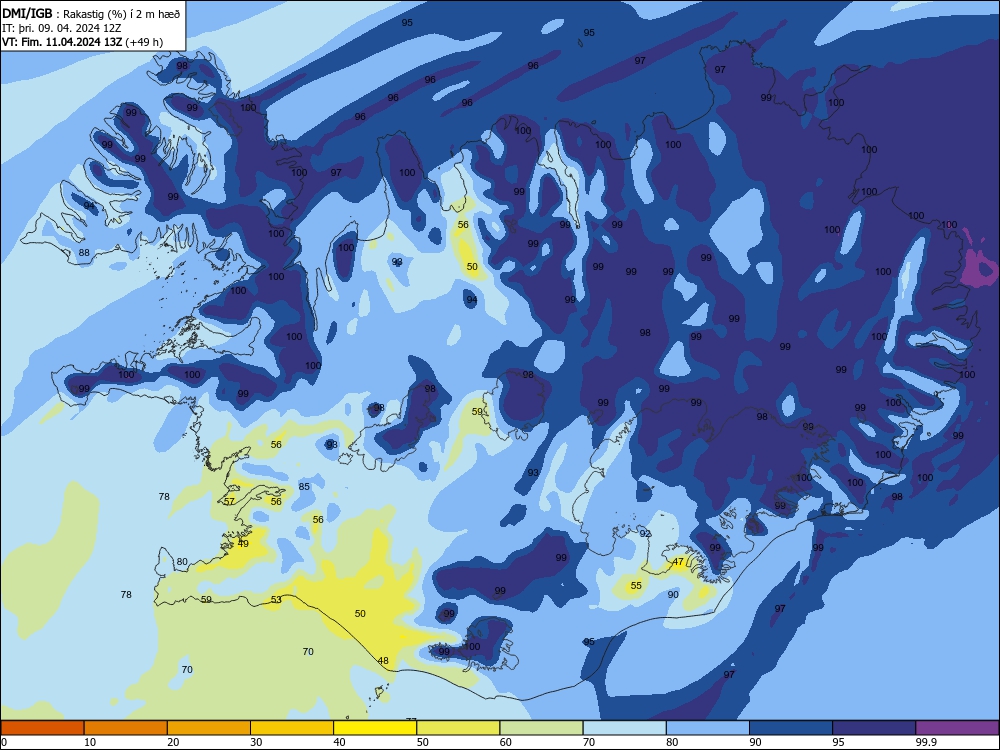Pick the 60–70 light green legend swatch
The image size is (1000, 750).
(x=541, y=728)
